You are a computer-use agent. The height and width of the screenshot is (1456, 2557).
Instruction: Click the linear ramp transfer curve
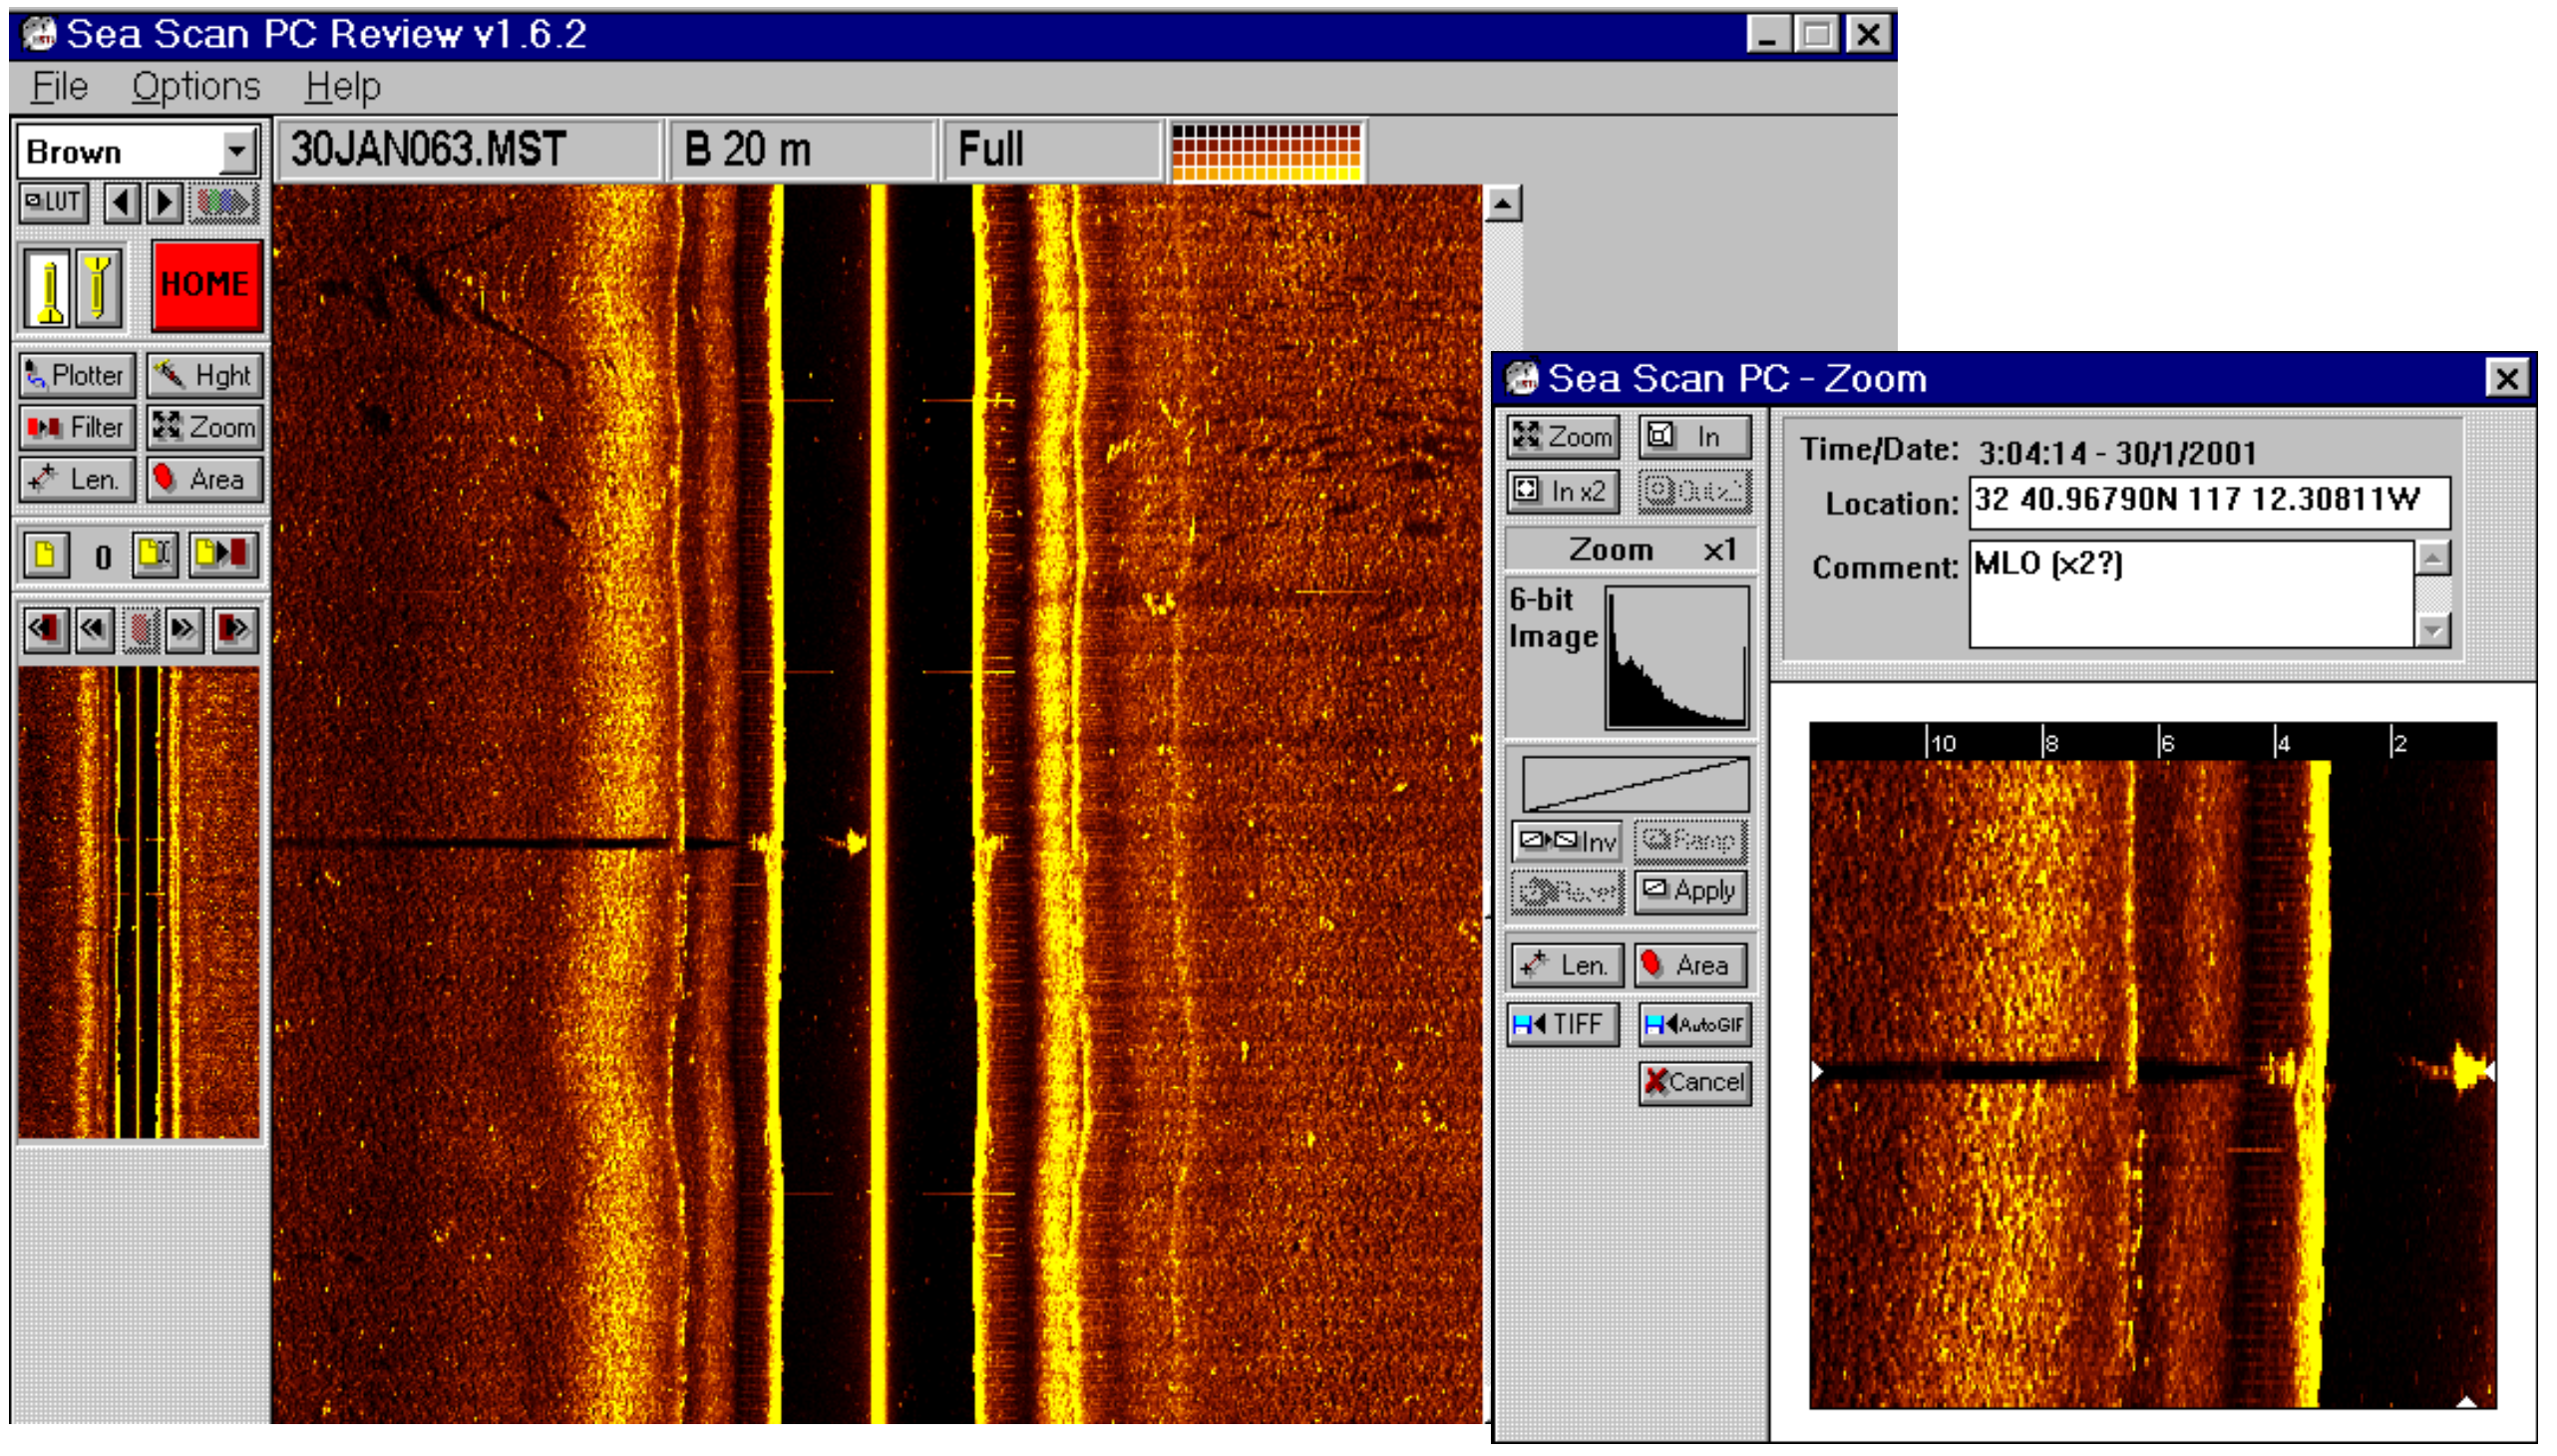[1636, 784]
